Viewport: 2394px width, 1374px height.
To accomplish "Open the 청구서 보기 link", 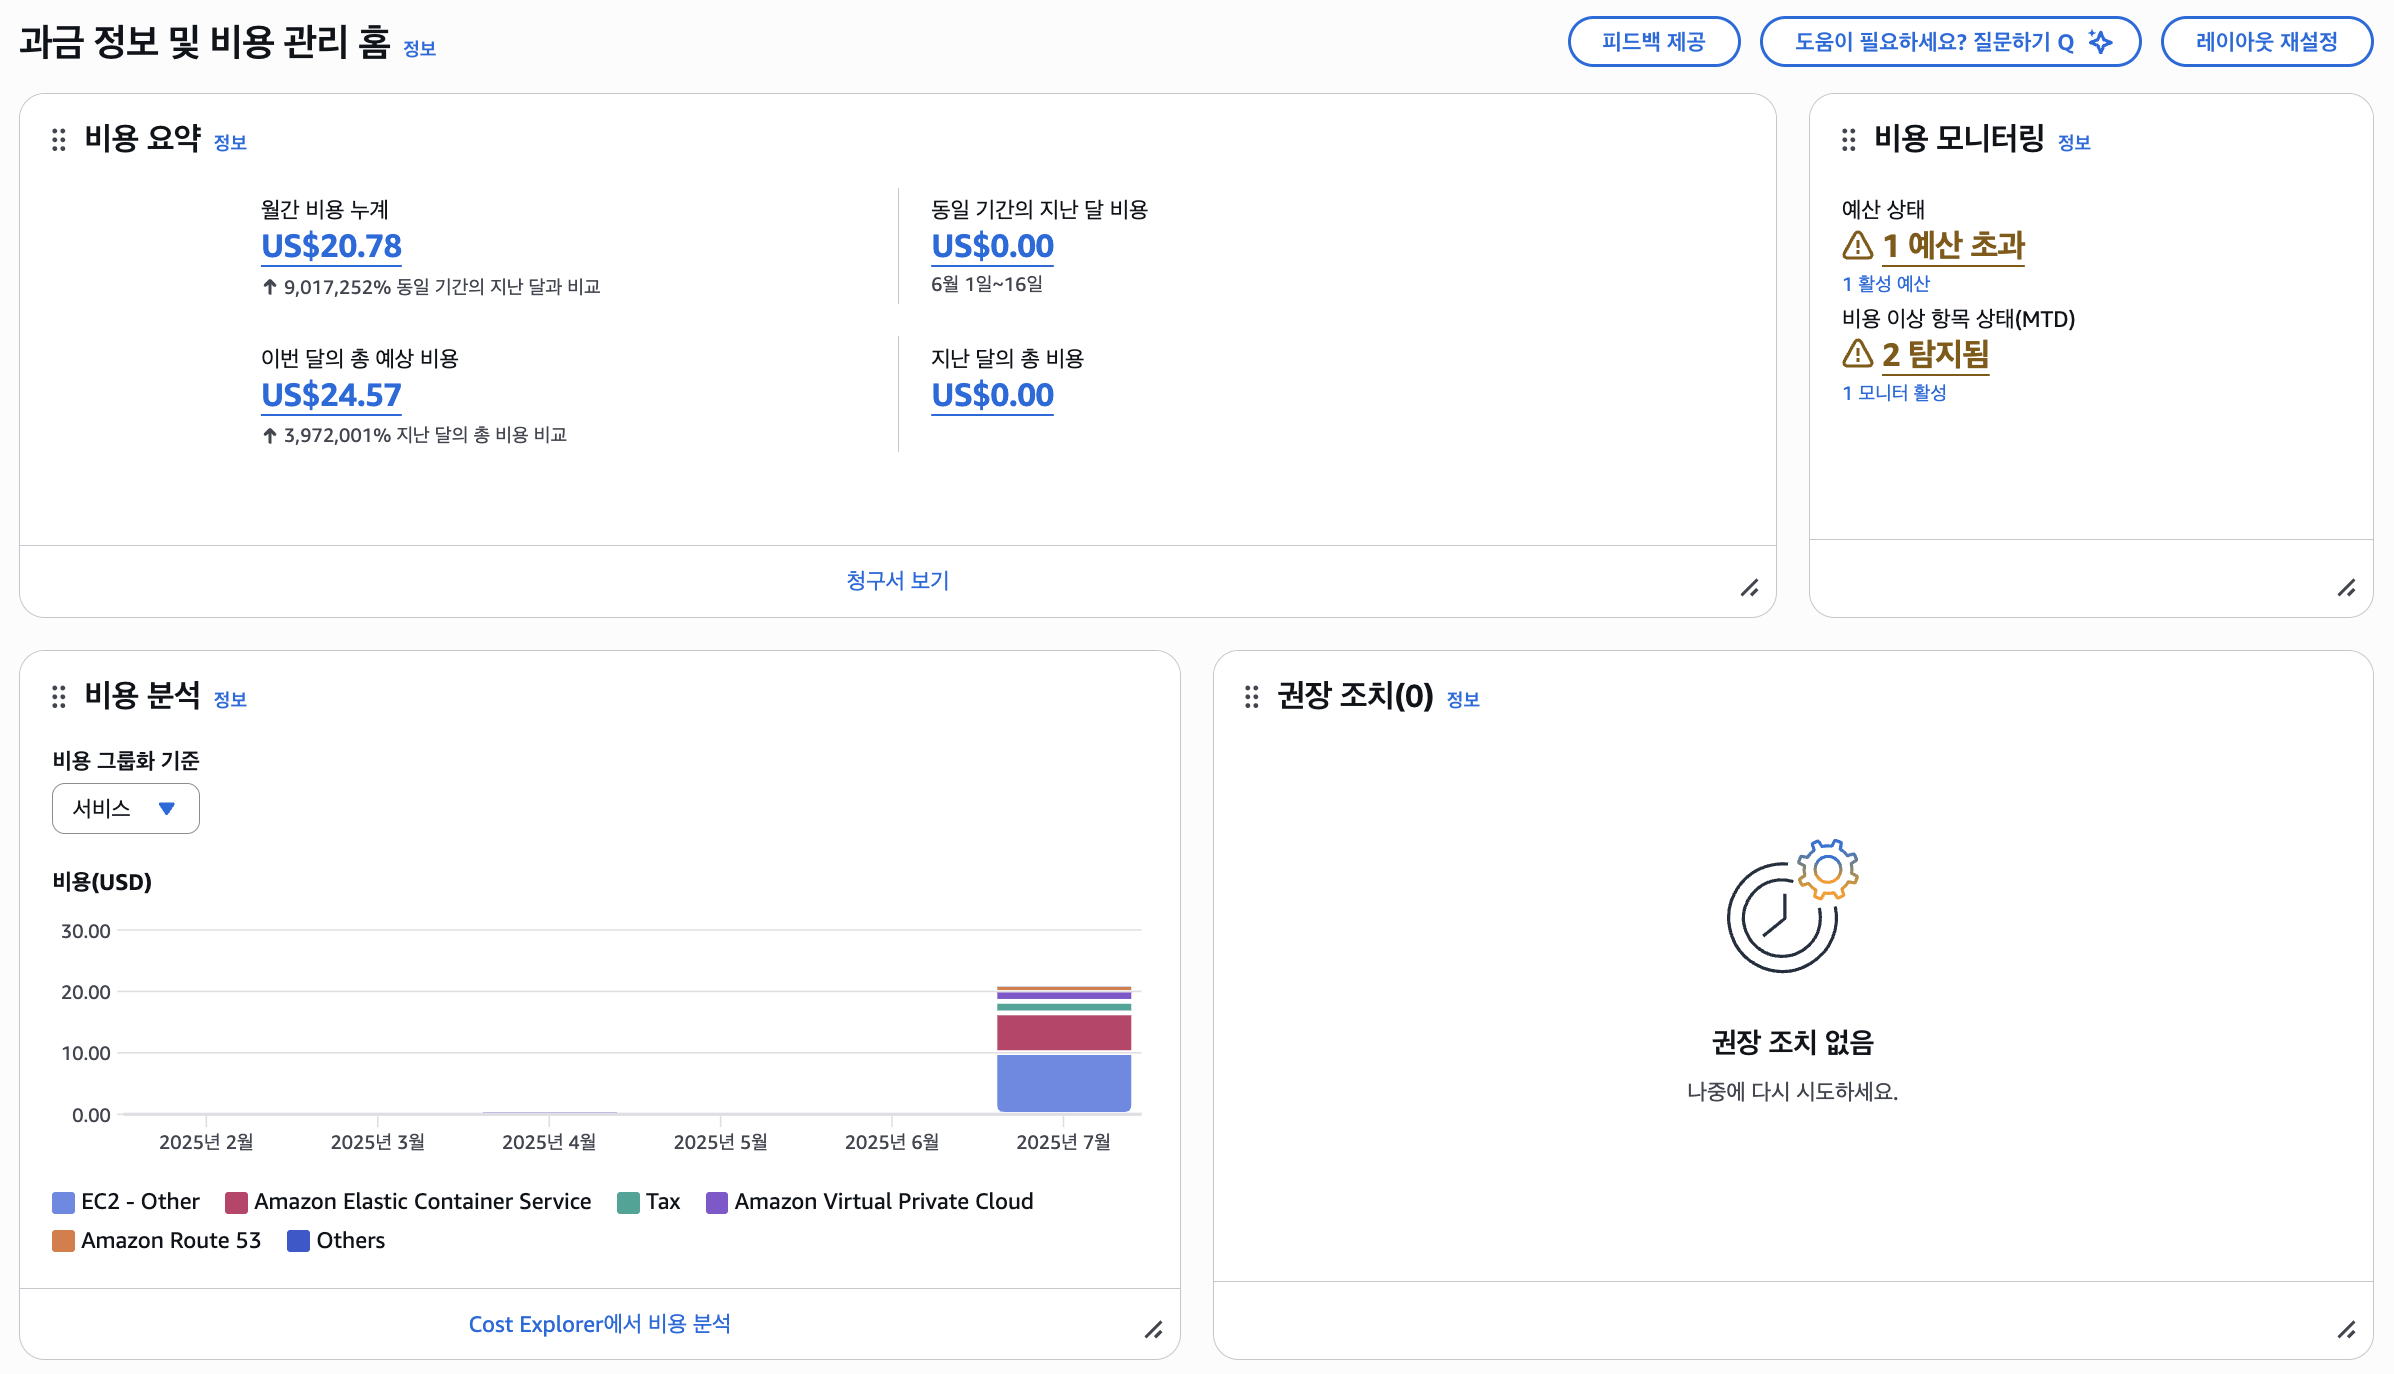I will [x=897, y=580].
